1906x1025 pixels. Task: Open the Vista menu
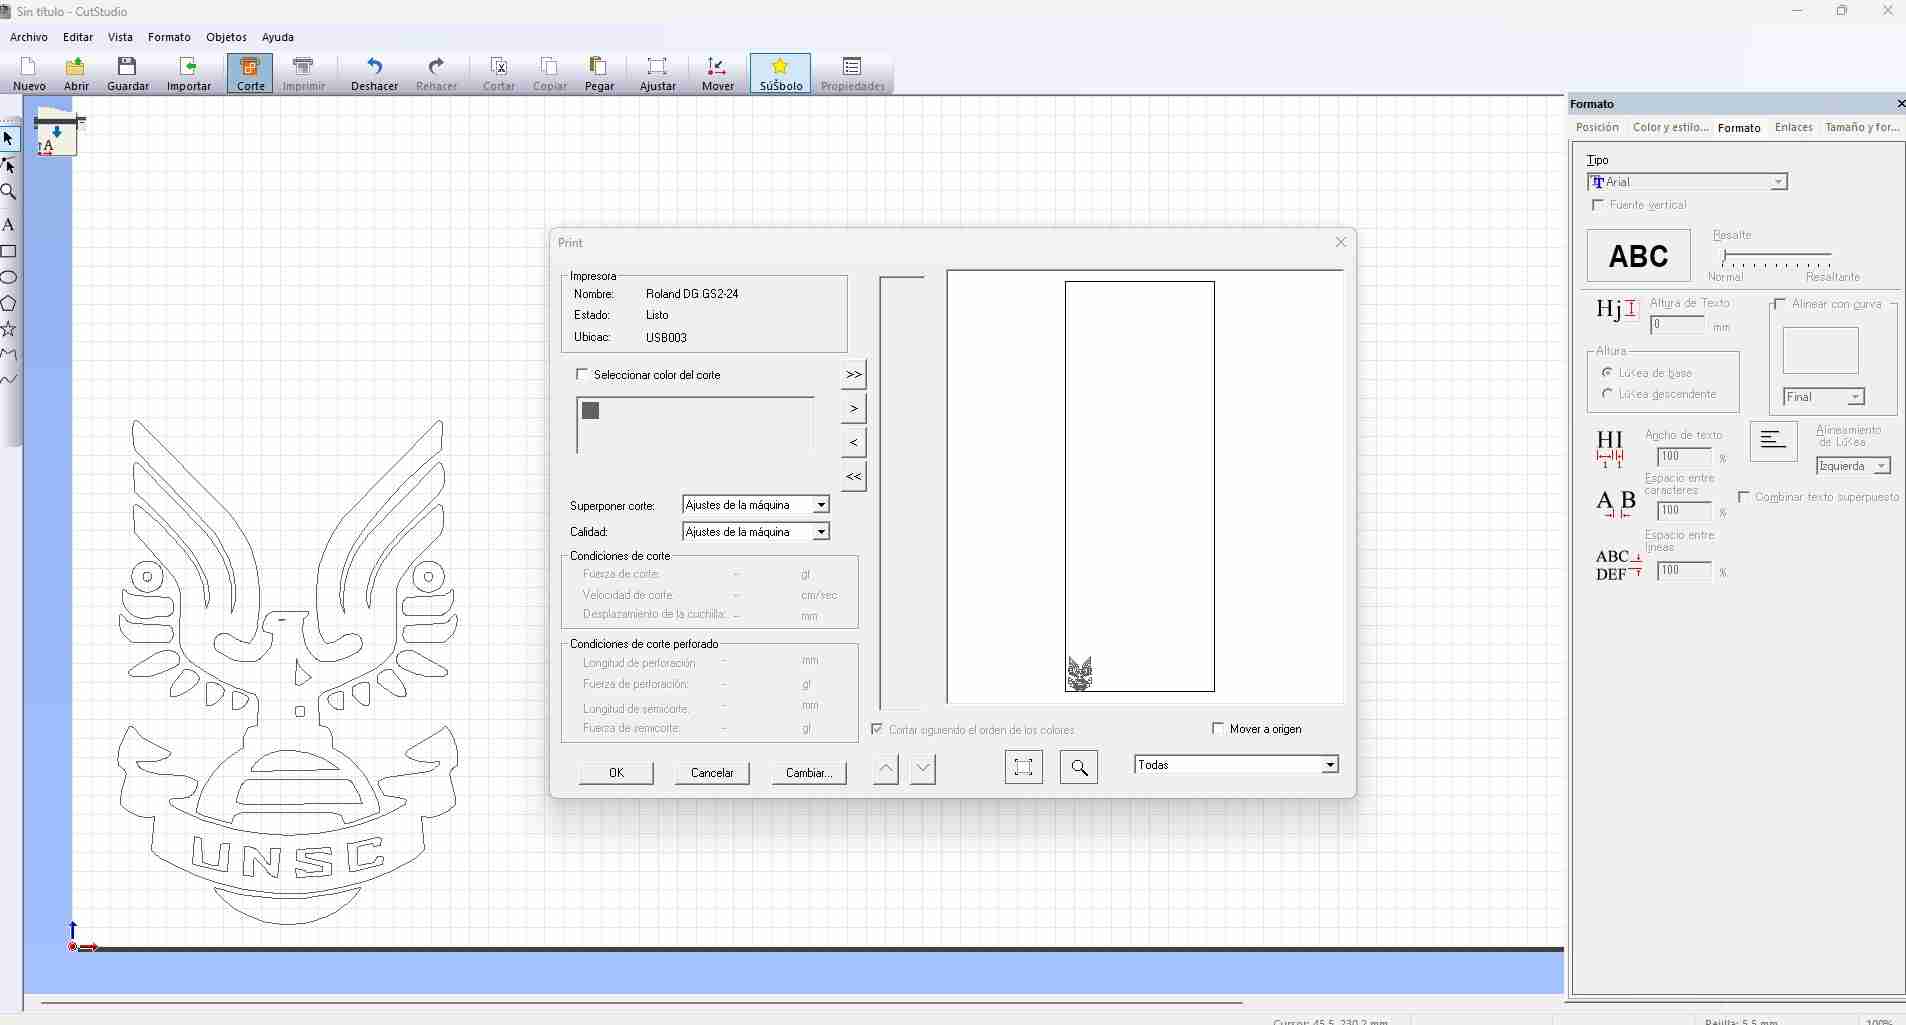[120, 37]
